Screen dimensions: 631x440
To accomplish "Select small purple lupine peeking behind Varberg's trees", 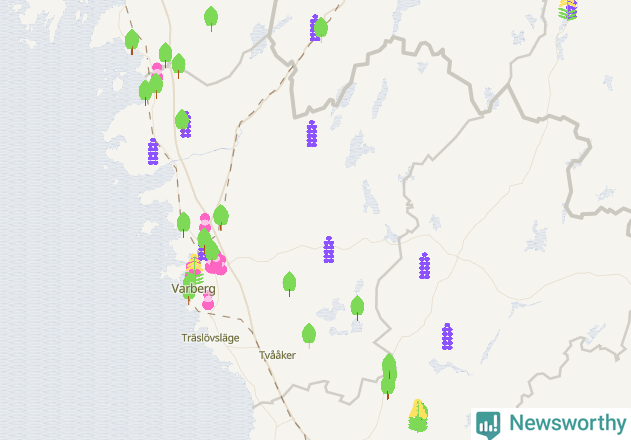I will (201, 254).
